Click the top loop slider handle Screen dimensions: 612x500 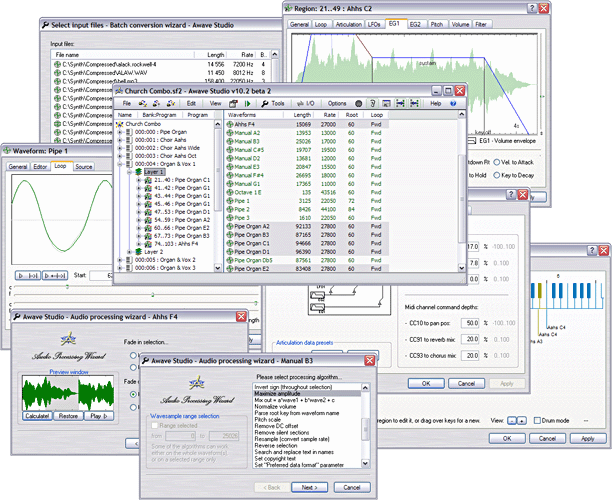[67, 287]
